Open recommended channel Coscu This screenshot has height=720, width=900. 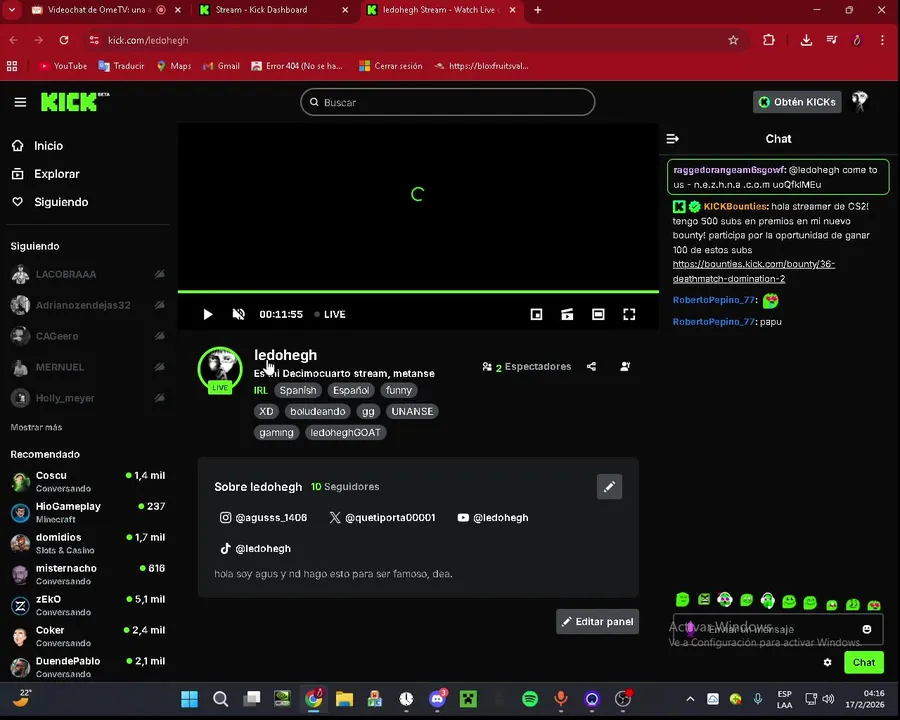(88, 482)
